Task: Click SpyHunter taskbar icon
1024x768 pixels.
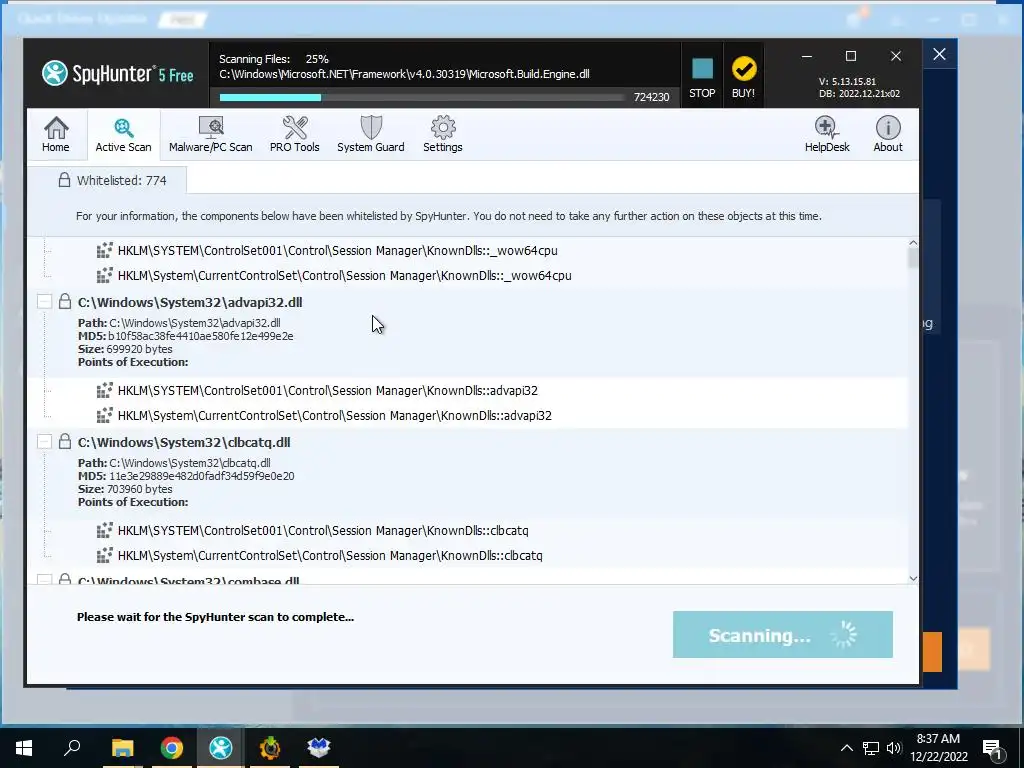Action: (221, 748)
